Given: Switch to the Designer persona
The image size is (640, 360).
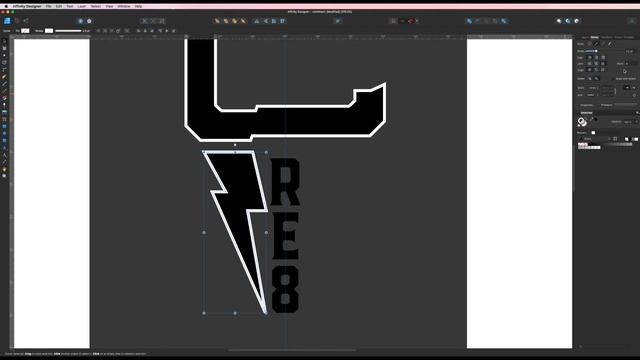Looking at the screenshot, I should click(7, 21).
